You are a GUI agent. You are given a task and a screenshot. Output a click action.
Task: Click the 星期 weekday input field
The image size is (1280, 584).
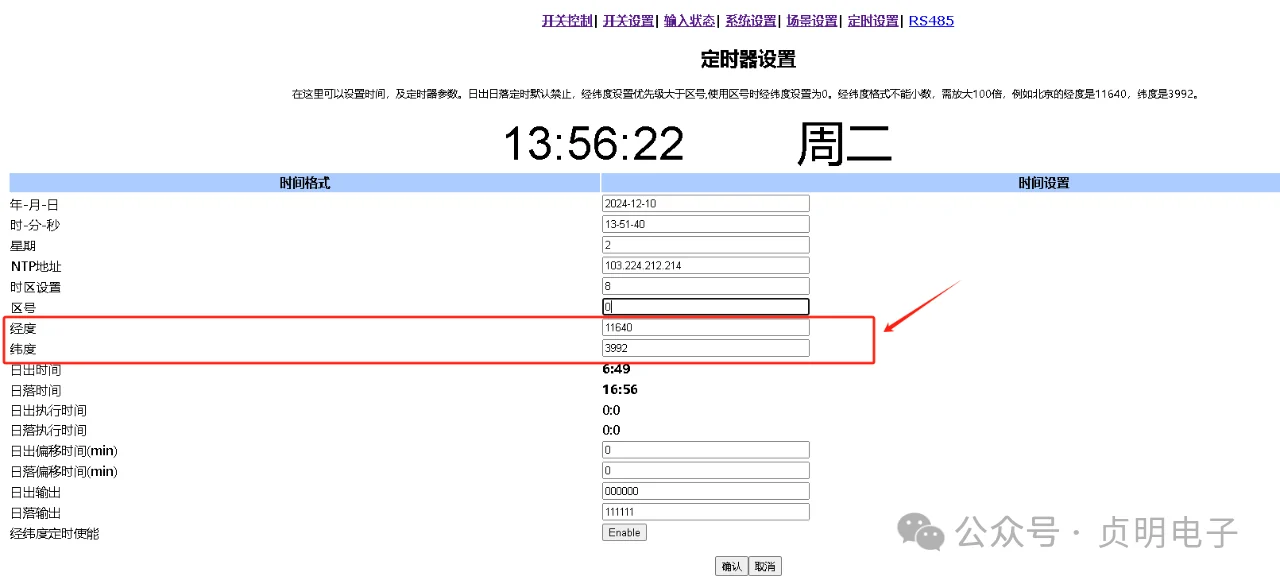coord(706,245)
